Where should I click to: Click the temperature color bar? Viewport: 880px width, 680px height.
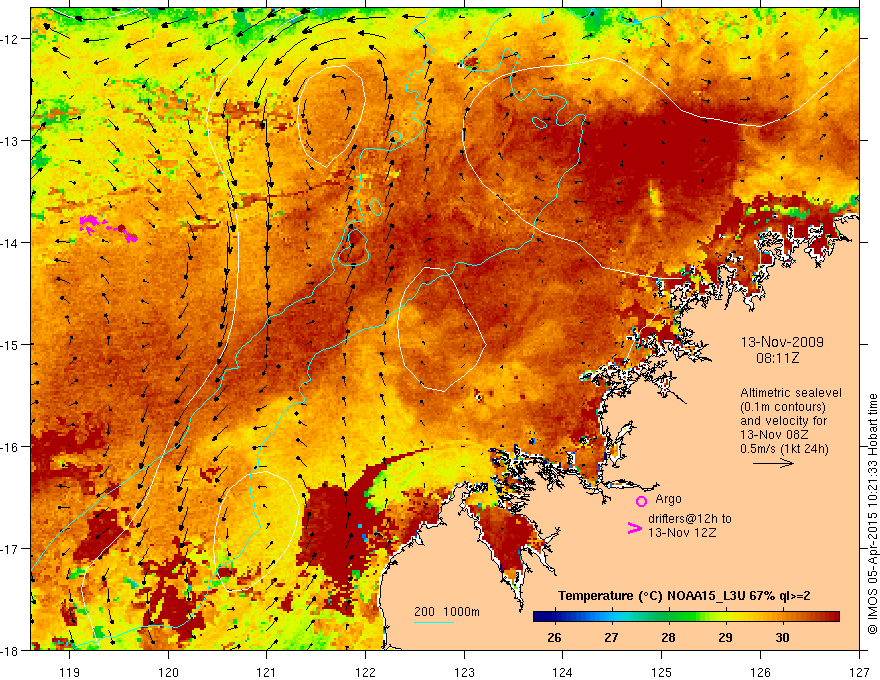(686, 617)
